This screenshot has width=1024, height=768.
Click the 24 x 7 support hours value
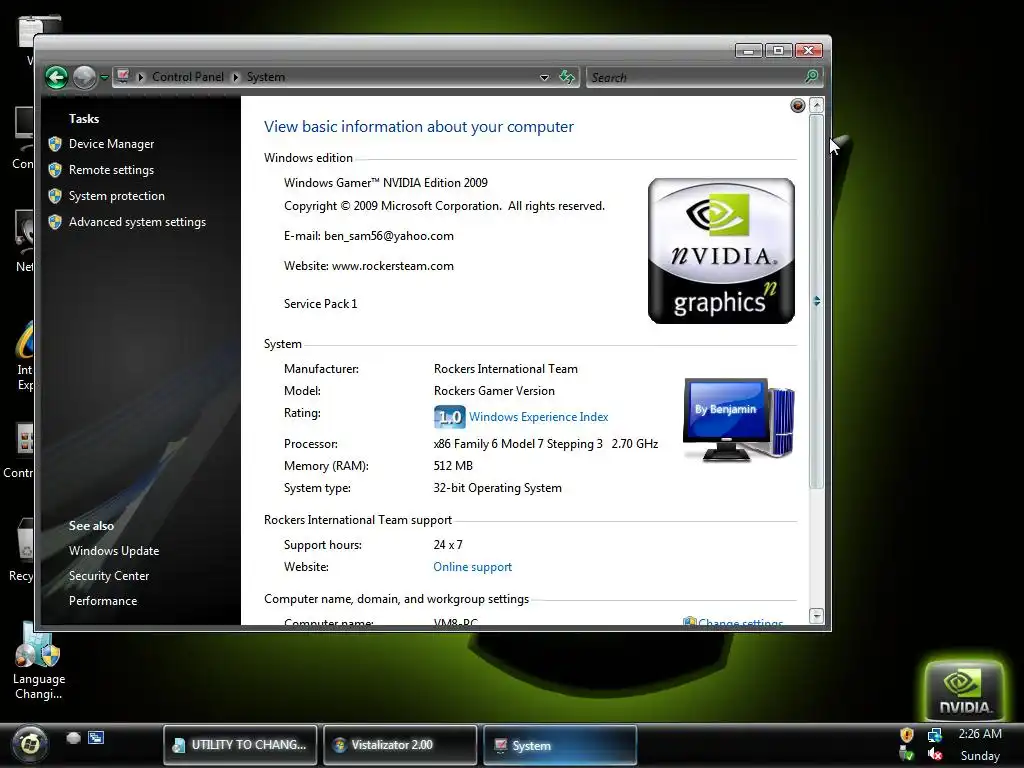pos(448,545)
